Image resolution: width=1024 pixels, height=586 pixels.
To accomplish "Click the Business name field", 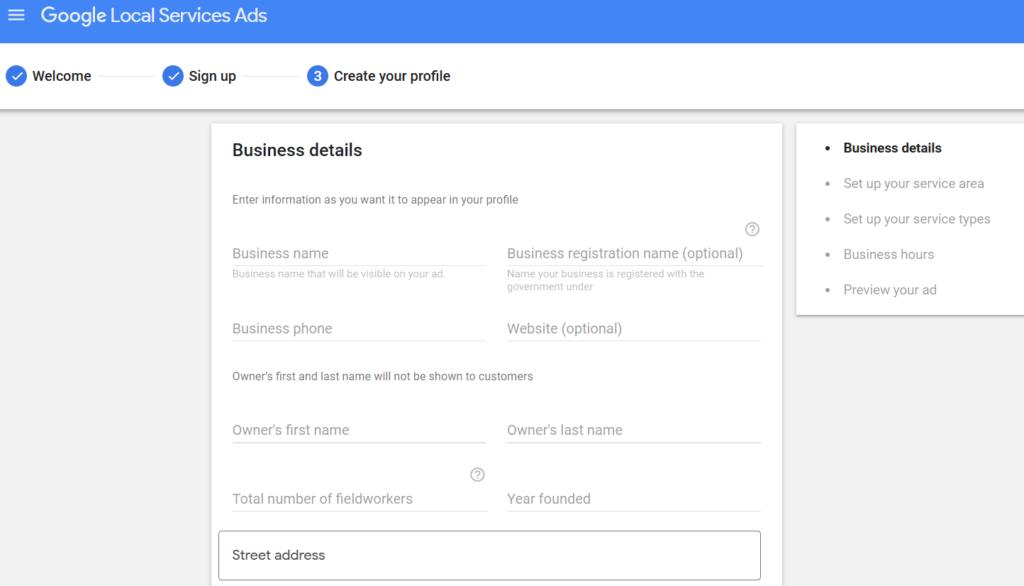I will tap(359, 253).
